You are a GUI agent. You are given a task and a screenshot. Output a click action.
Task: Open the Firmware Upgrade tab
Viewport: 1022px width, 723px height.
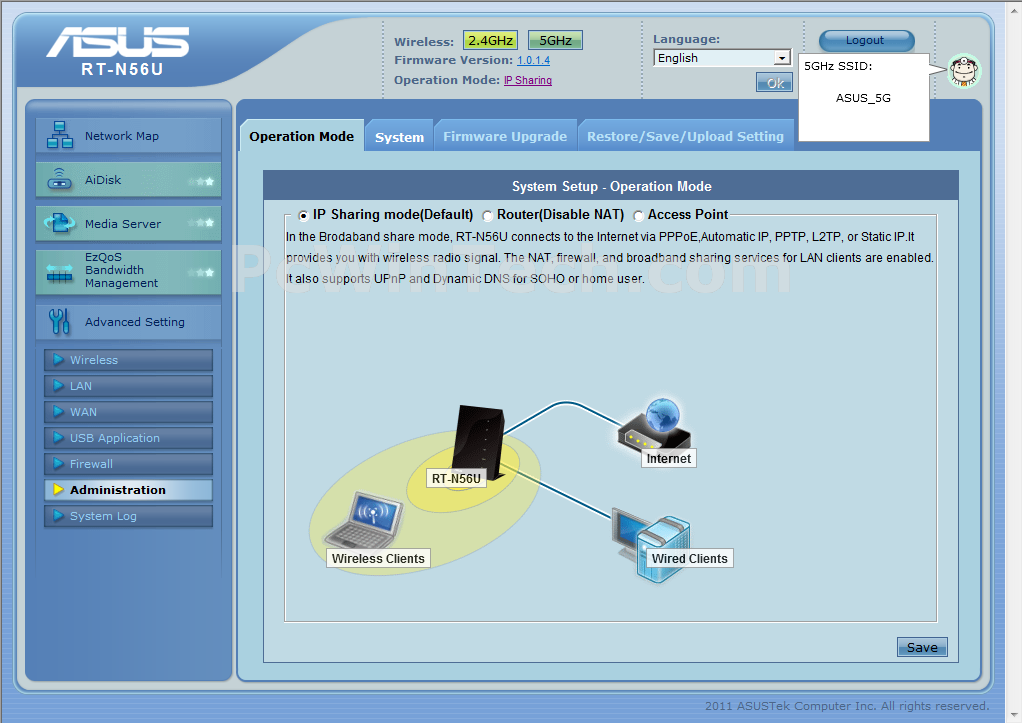[505, 137]
